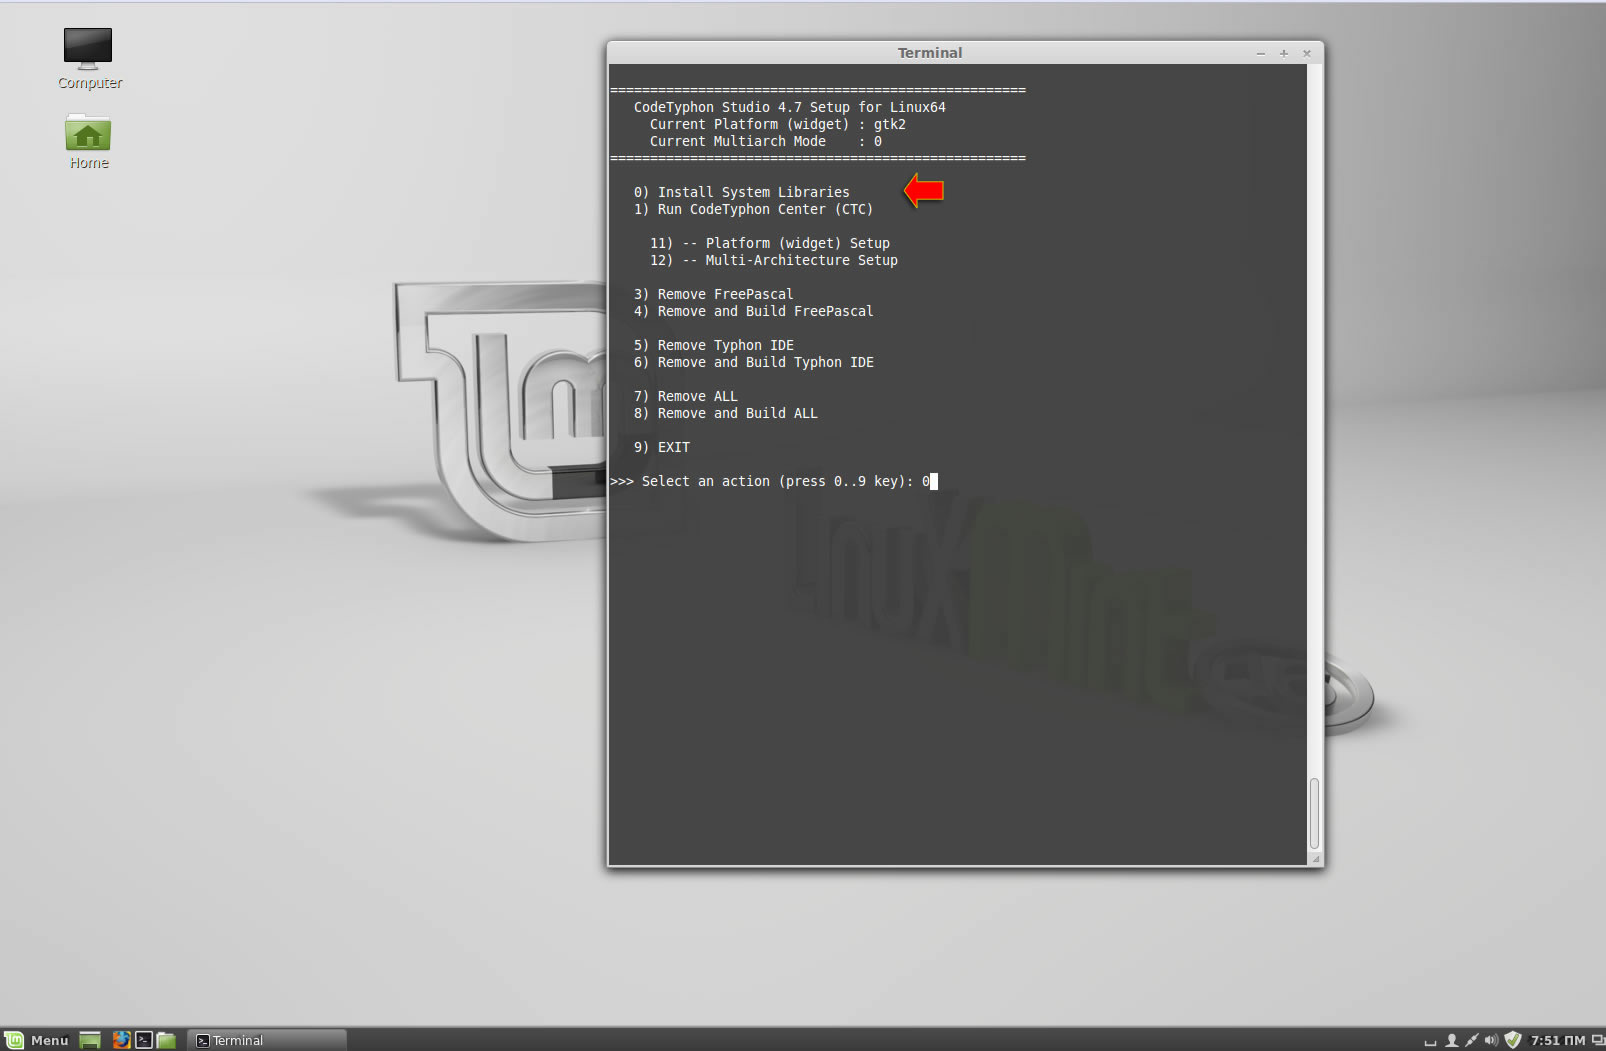Screen dimensions: 1606x1051
Task: Click the Show Desktop panel icon
Action: [90, 1040]
